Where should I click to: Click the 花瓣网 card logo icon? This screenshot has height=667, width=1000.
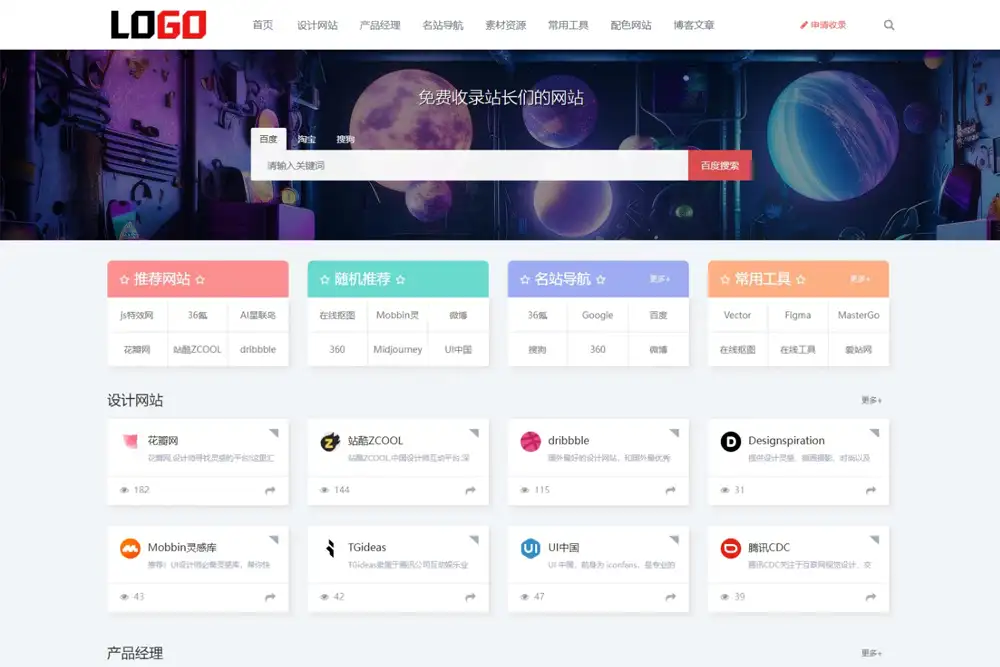pos(130,441)
